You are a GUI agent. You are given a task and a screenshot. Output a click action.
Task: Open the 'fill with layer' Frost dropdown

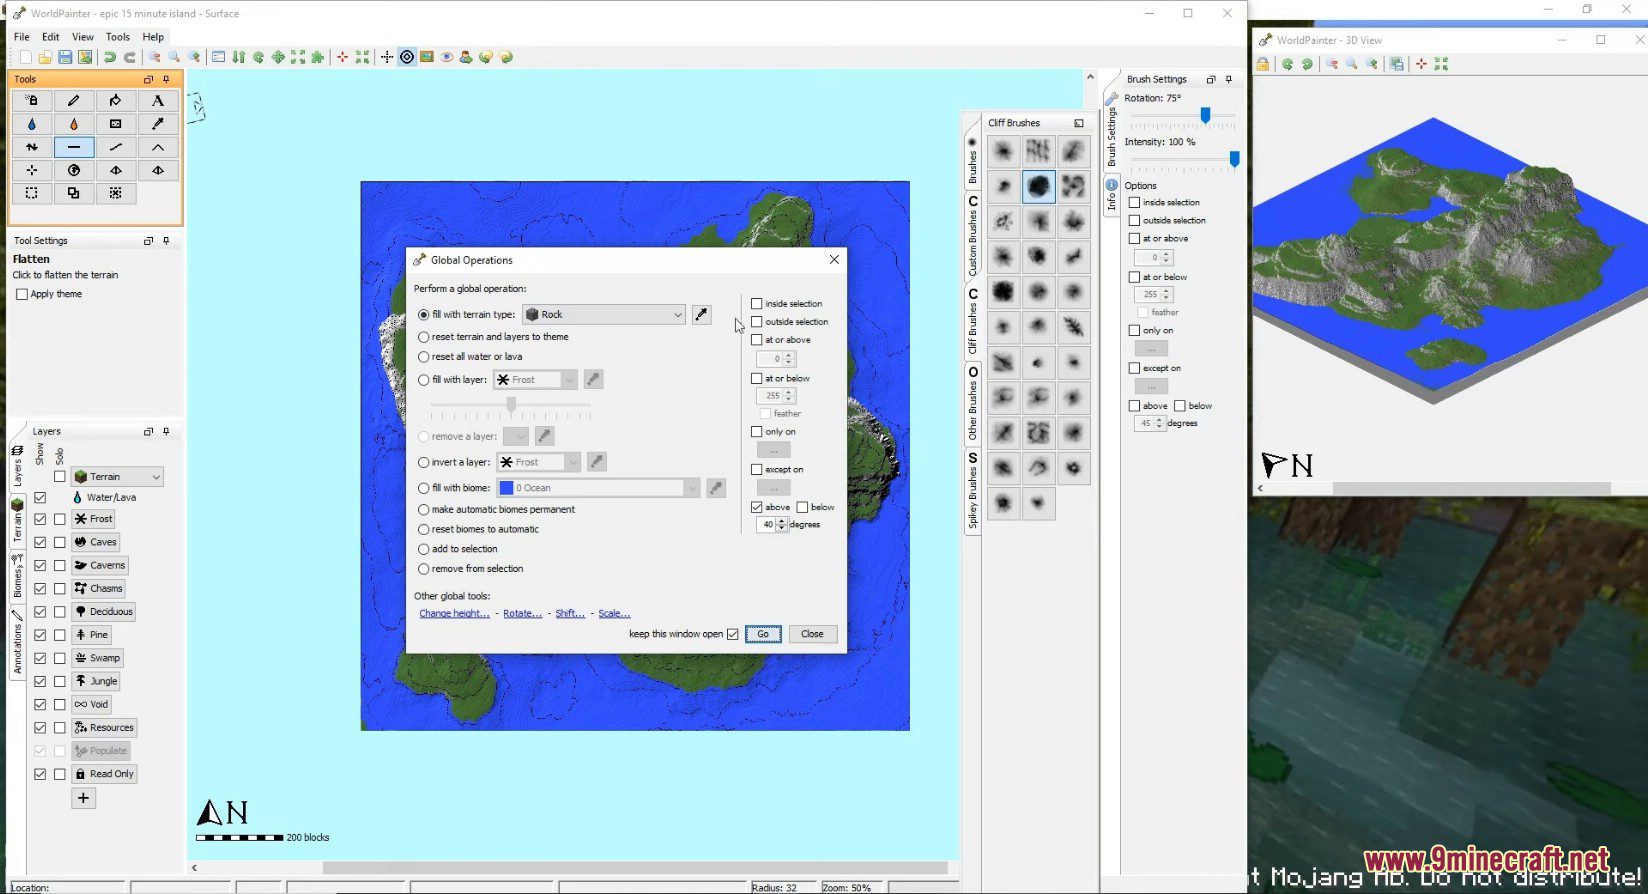[535, 380]
